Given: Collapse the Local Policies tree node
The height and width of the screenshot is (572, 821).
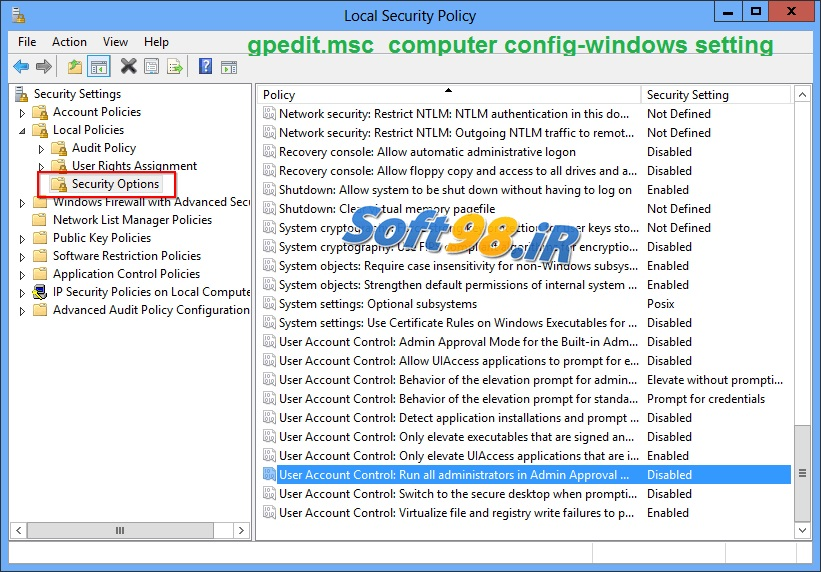Looking at the screenshot, I should point(23,131).
